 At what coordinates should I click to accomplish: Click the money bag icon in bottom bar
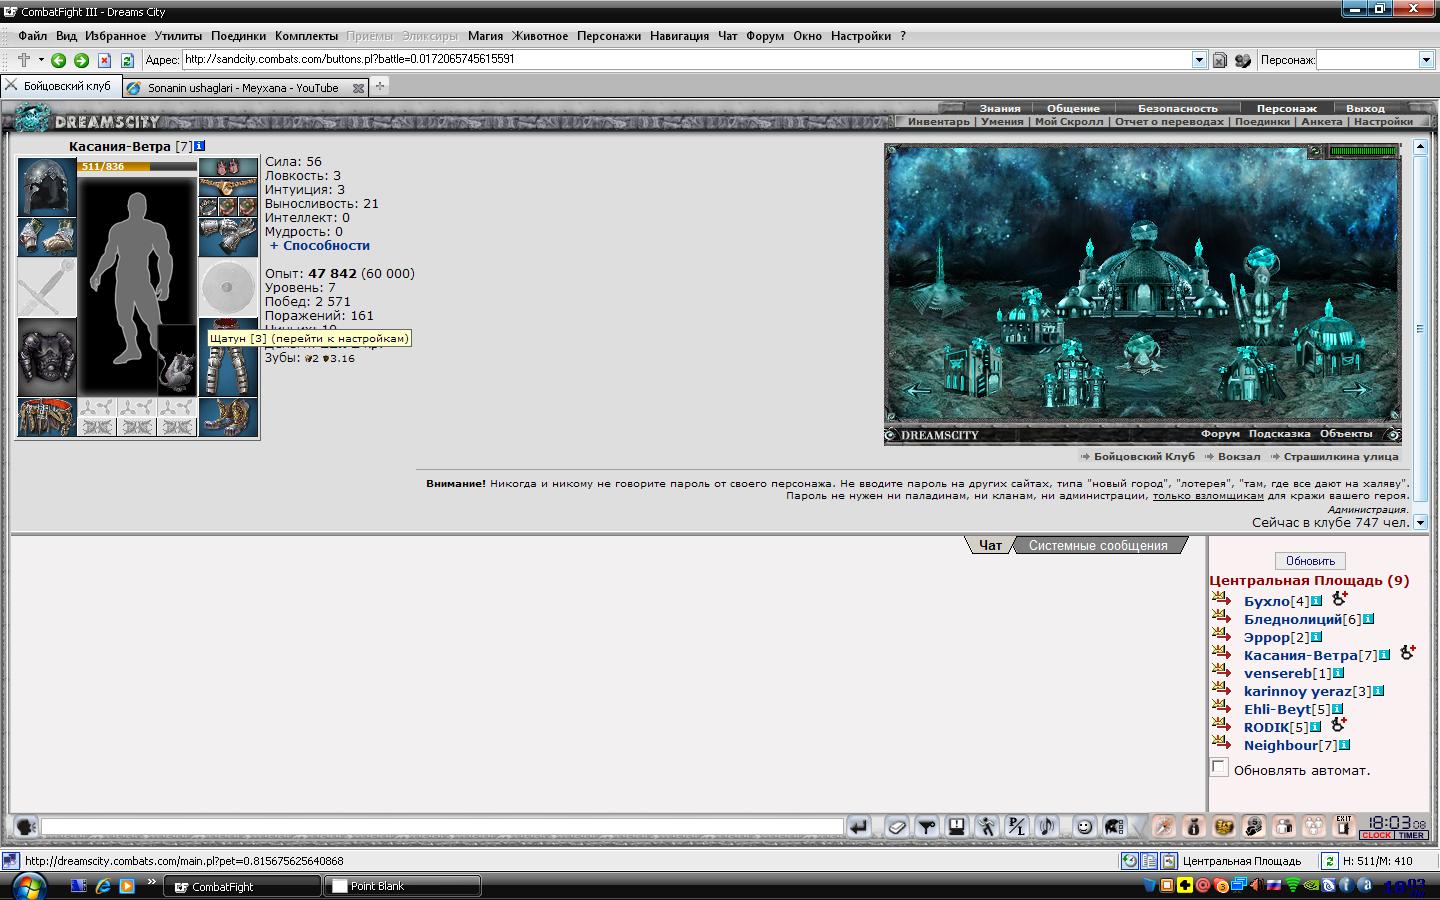[1193, 826]
